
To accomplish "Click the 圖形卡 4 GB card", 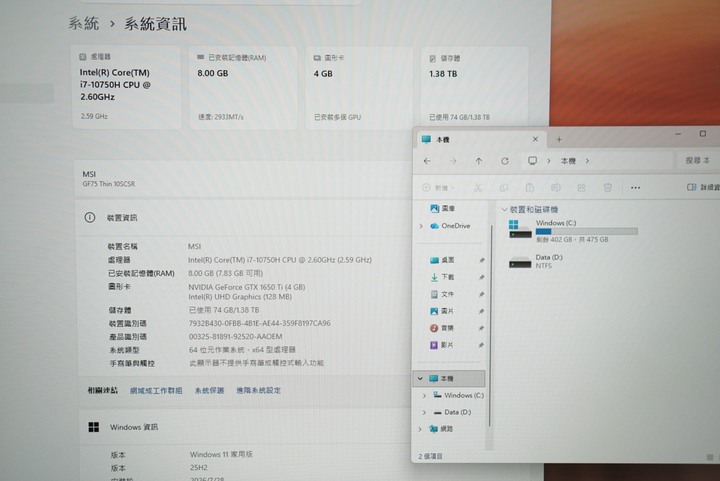I will click(359, 88).
